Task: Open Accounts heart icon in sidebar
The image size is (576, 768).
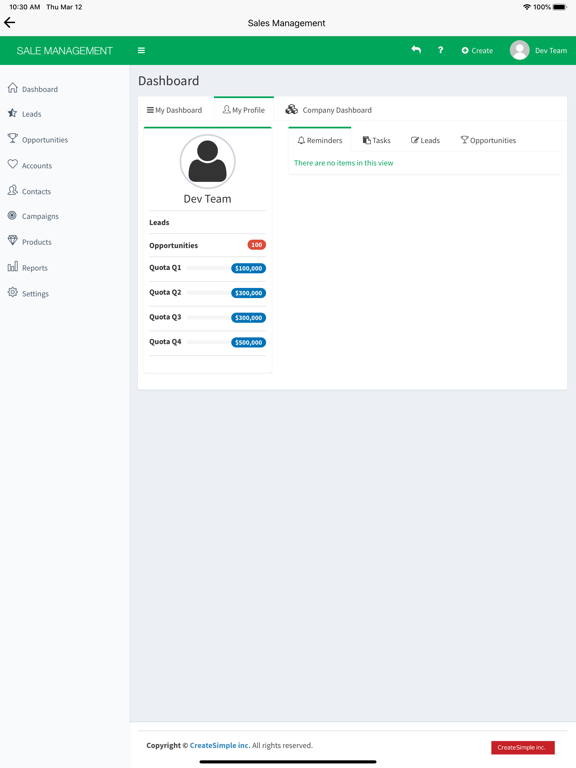Action: [x=13, y=165]
